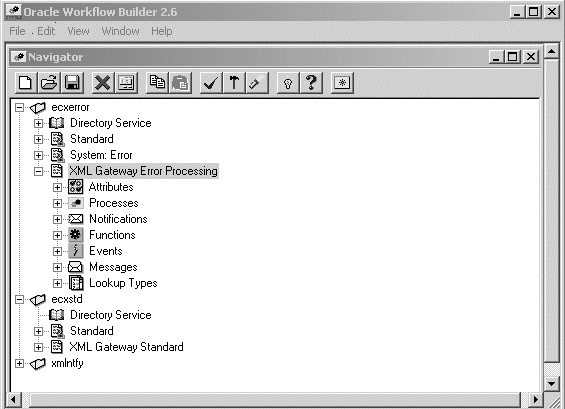Image resolution: width=565 pixels, height=409 pixels.
Task: Click the Open file toolbar icon
Action: pos(49,83)
